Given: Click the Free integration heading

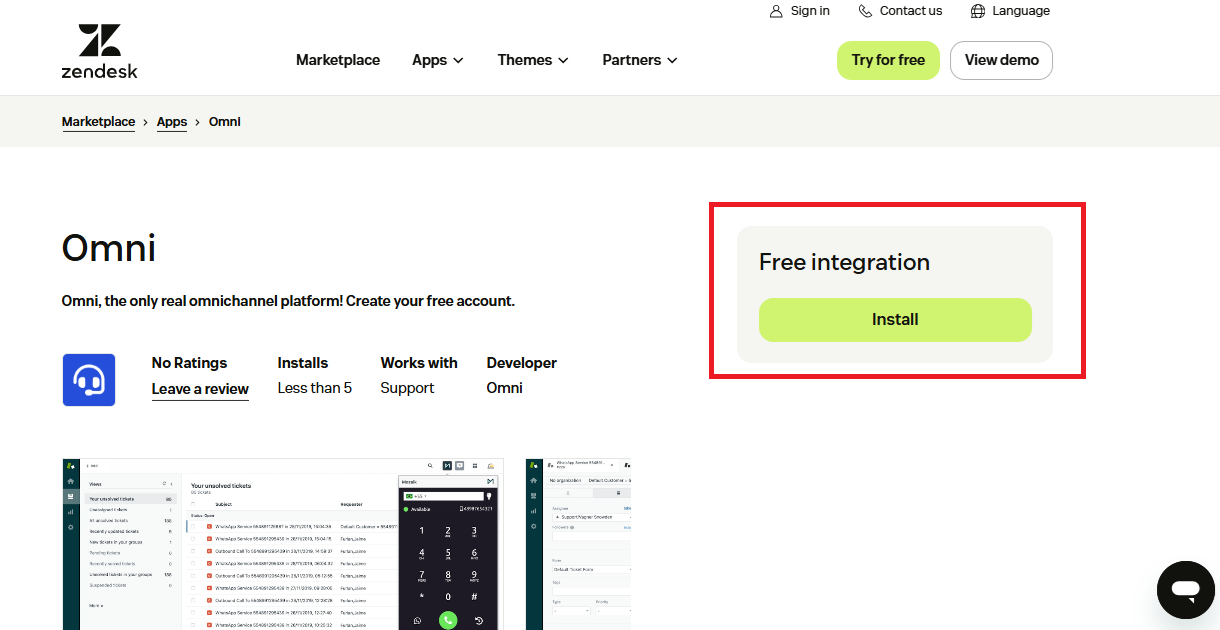Looking at the screenshot, I should coord(844,262).
